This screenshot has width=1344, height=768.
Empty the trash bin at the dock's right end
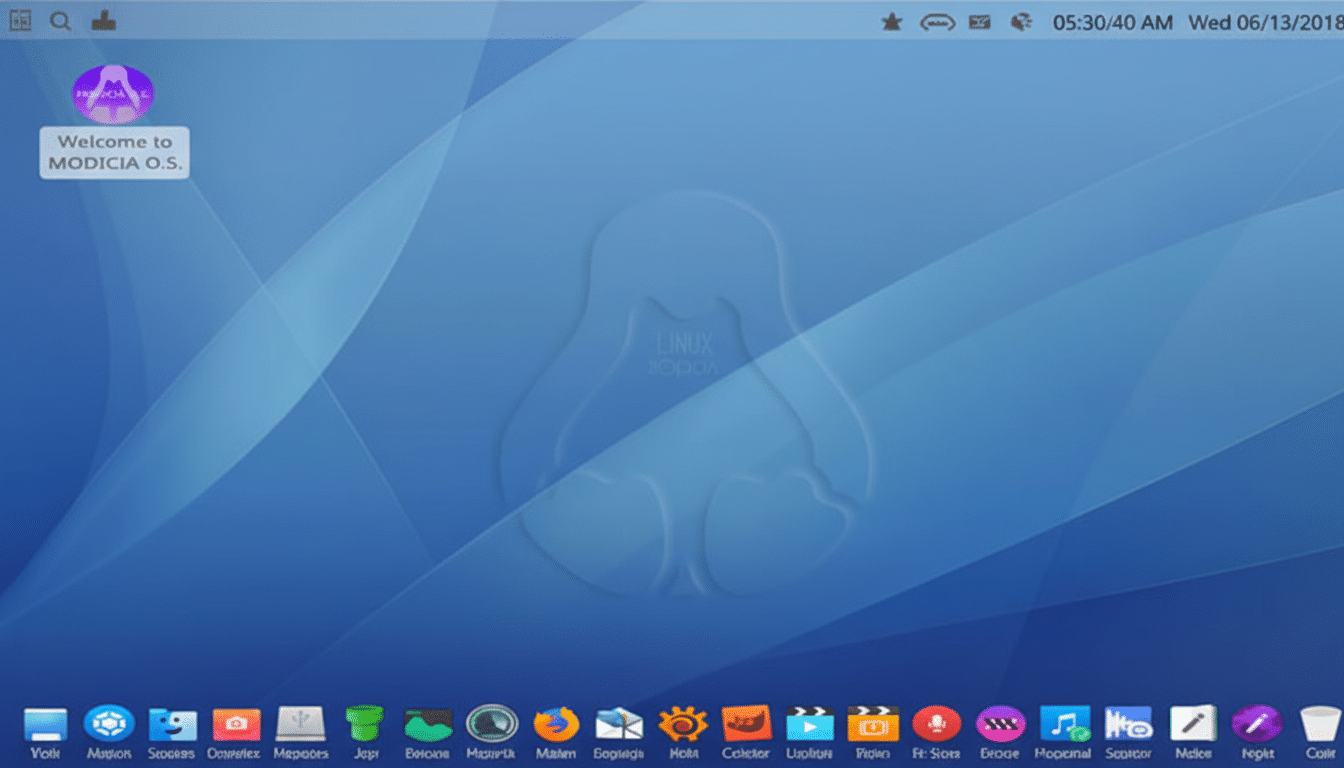pyautogui.click(x=1318, y=722)
